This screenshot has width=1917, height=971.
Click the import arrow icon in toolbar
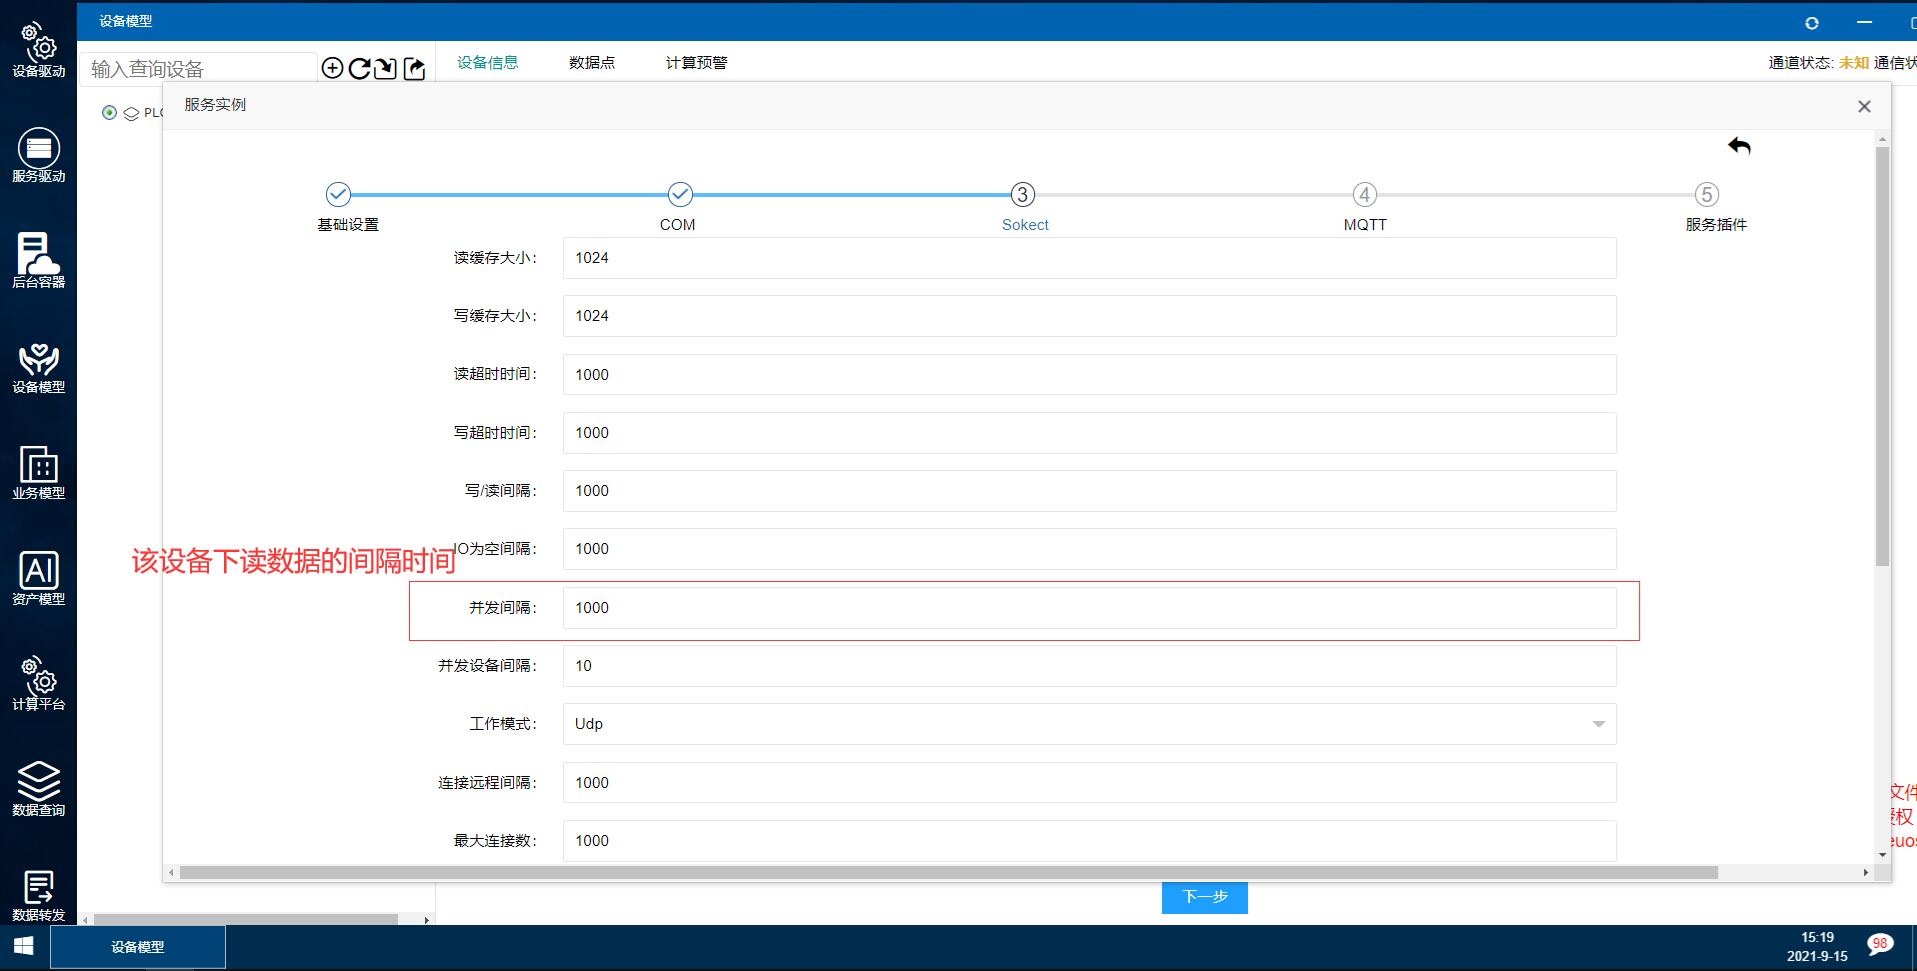386,68
